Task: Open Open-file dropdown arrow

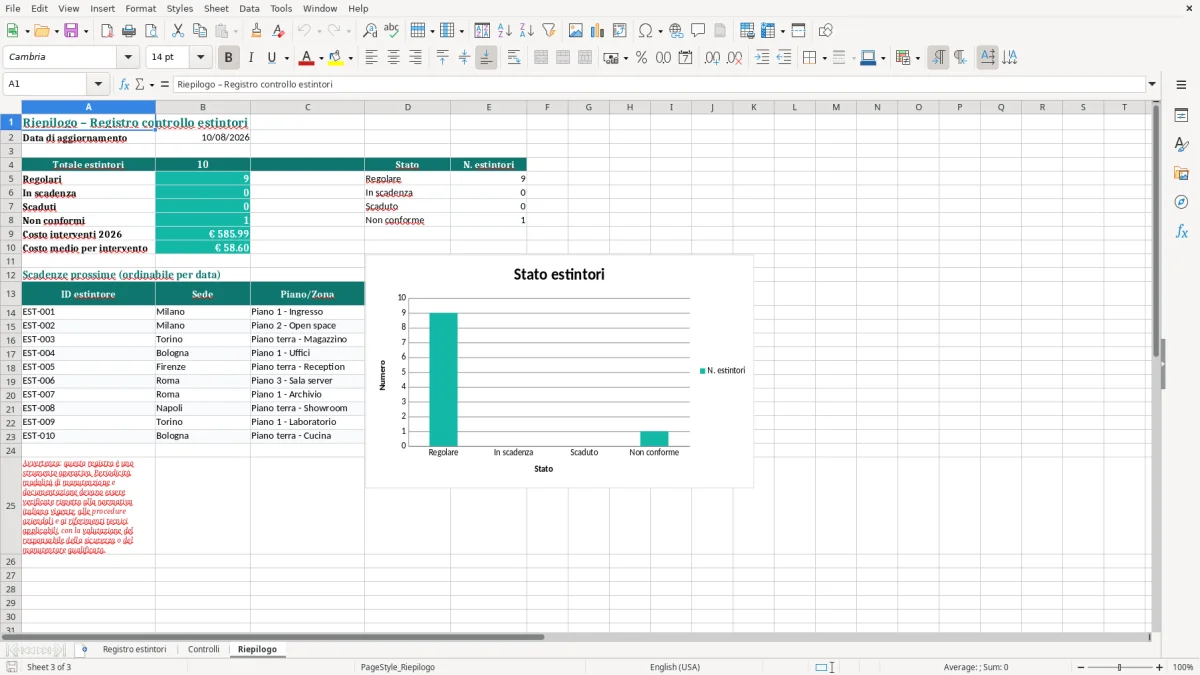Action: pos(55,31)
